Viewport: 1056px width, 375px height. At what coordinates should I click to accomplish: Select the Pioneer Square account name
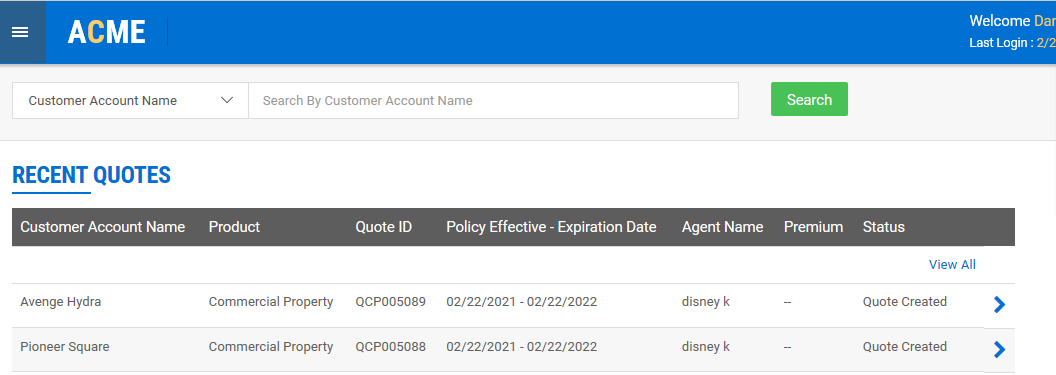(x=65, y=347)
